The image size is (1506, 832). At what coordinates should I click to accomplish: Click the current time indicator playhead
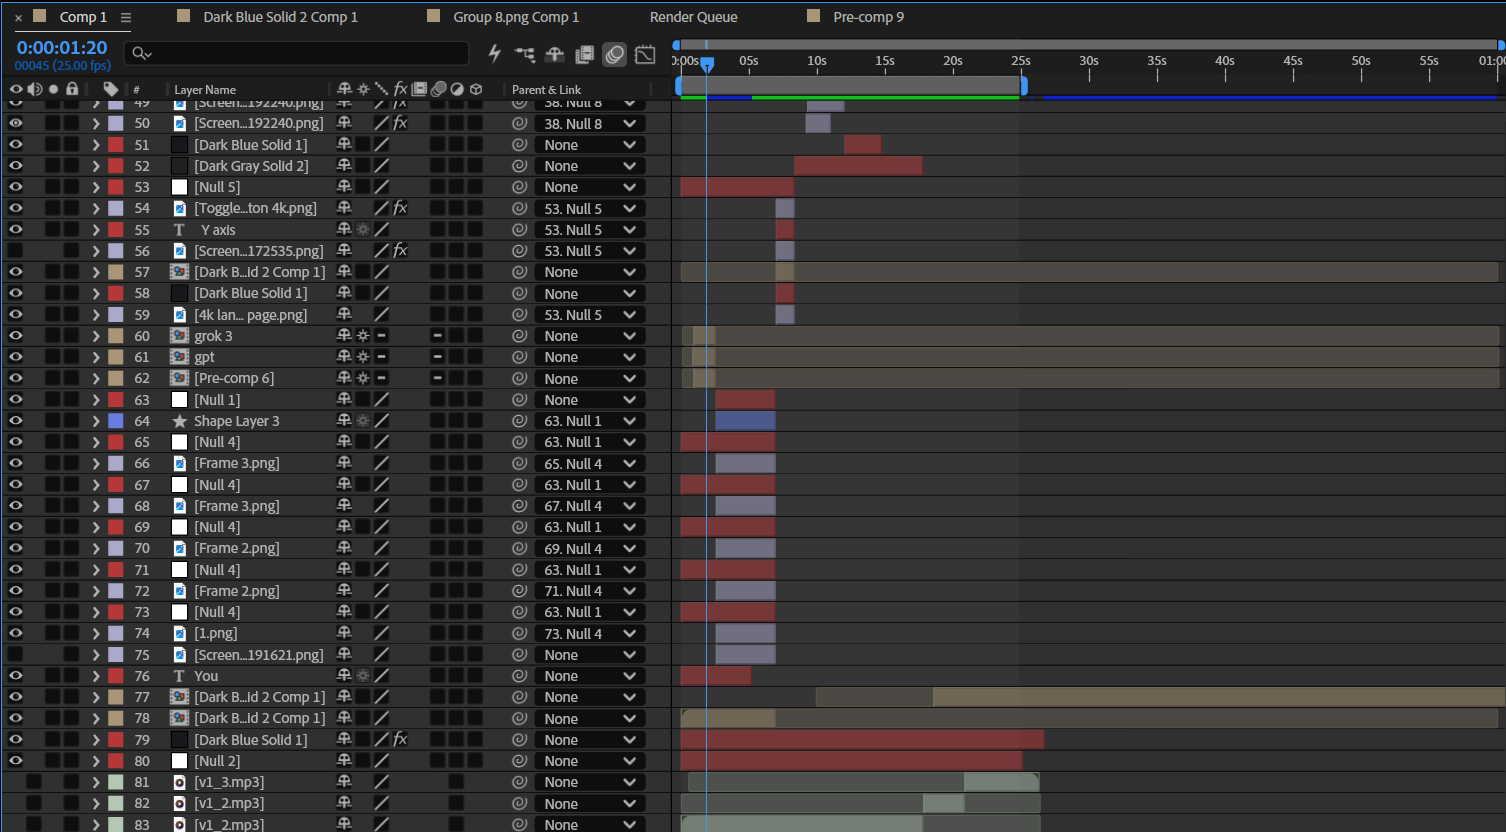[707, 64]
